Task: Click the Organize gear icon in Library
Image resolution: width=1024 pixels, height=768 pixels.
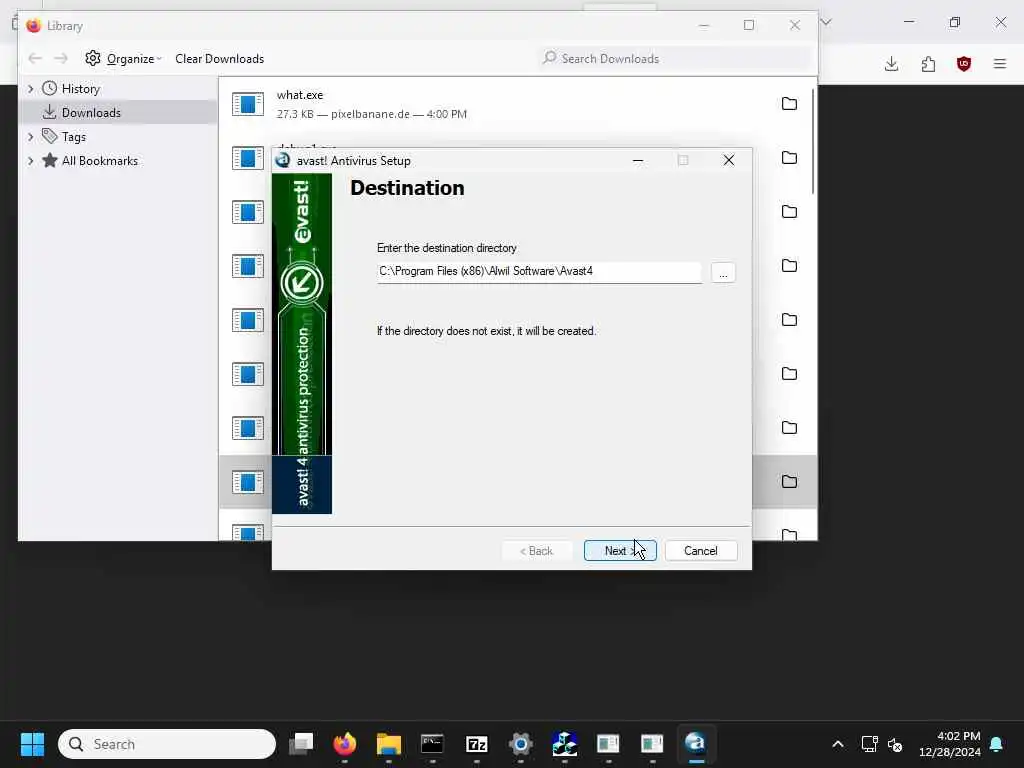Action: coord(93,58)
